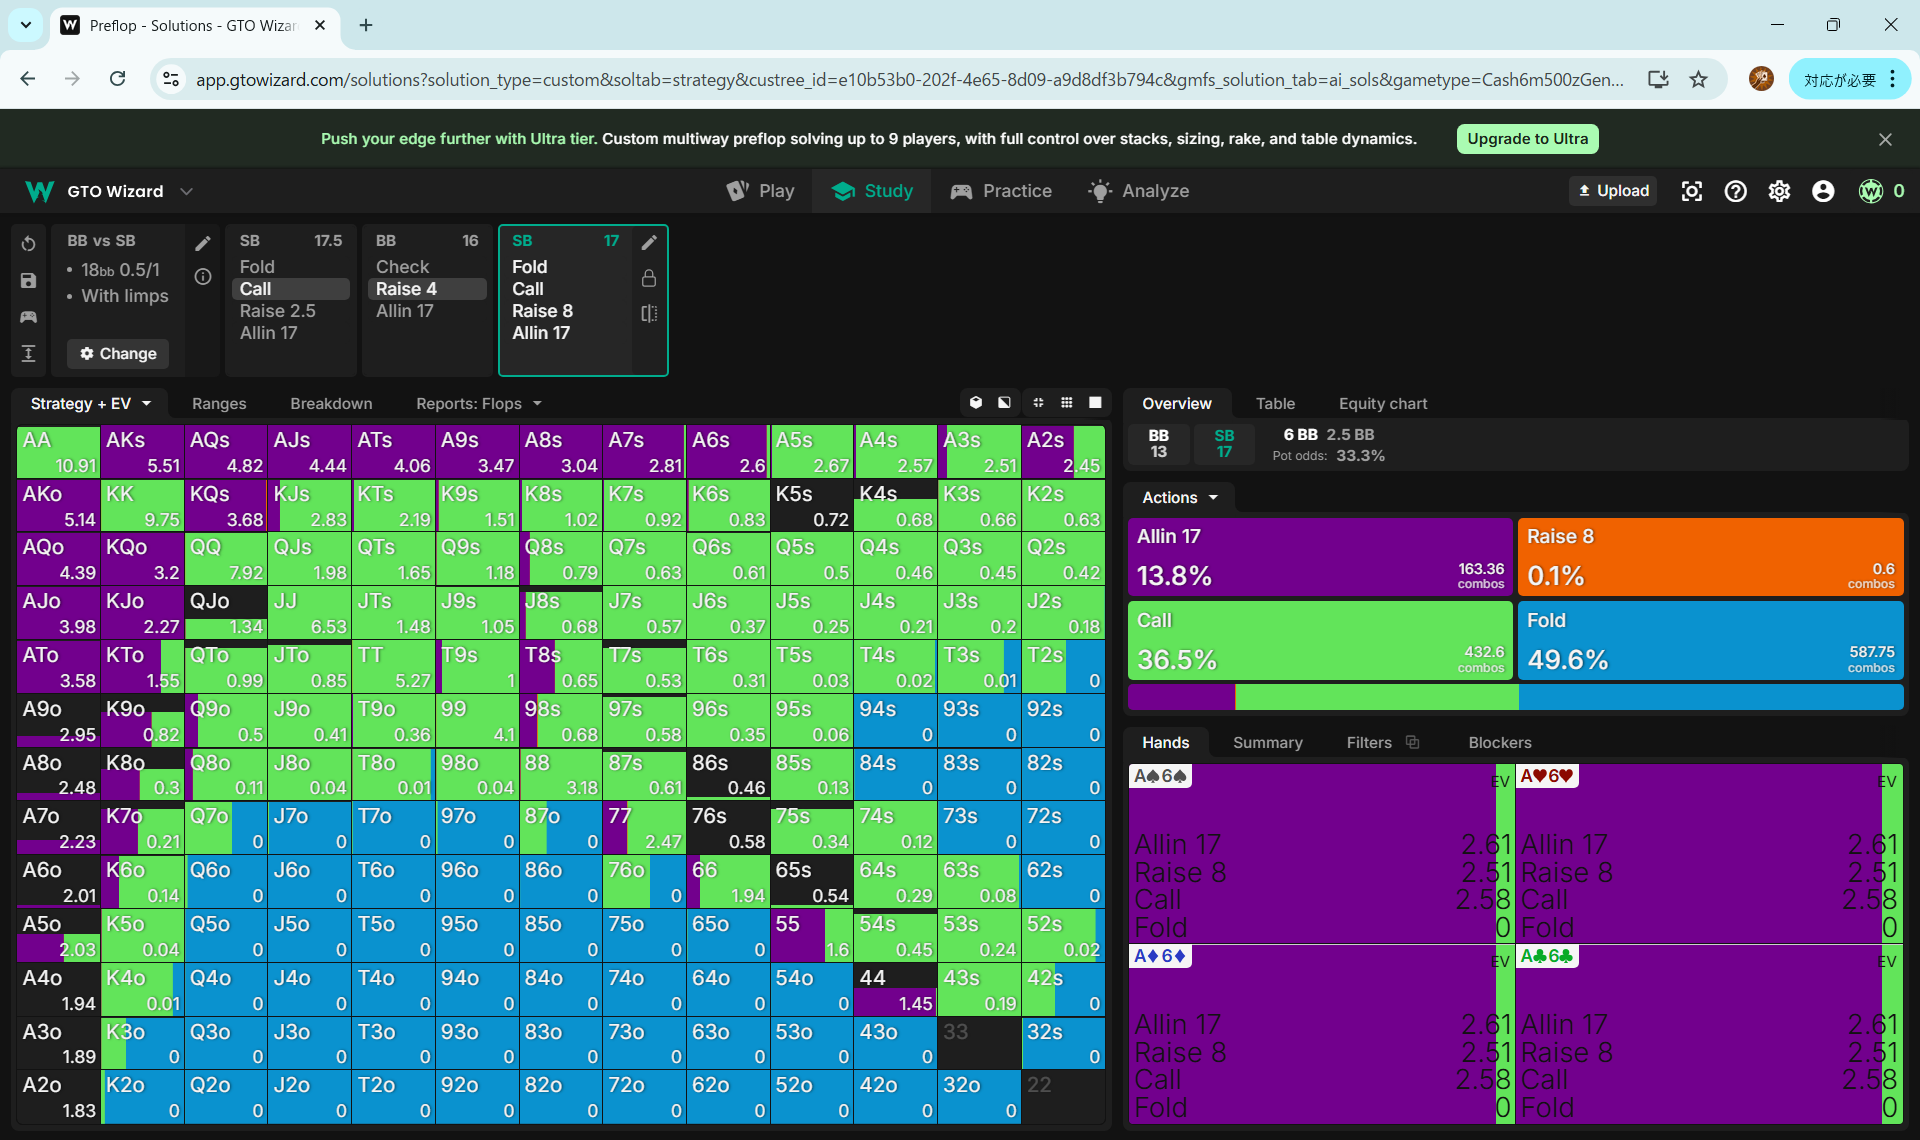Select the orange Raise 8 action box
Viewport: 1920px width, 1140px height.
pos(1709,556)
